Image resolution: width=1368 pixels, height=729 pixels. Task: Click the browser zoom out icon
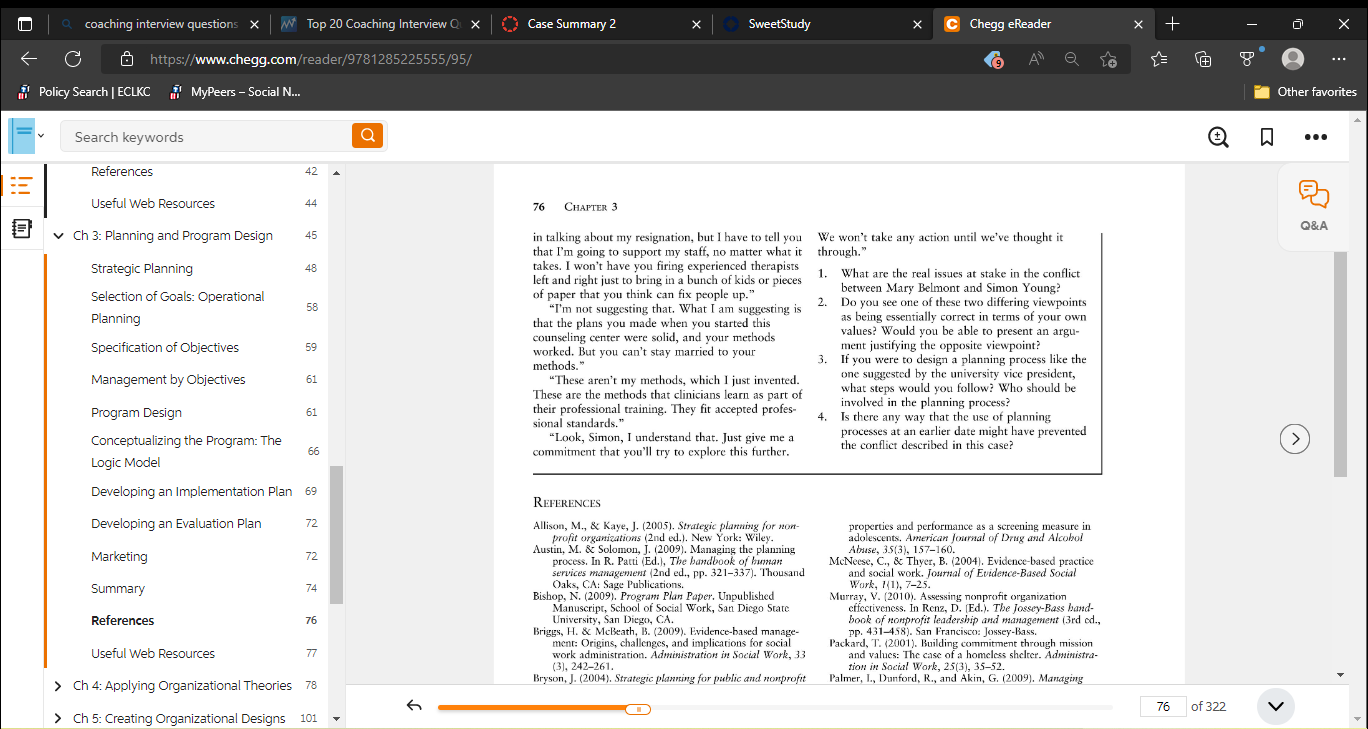[1072, 60]
